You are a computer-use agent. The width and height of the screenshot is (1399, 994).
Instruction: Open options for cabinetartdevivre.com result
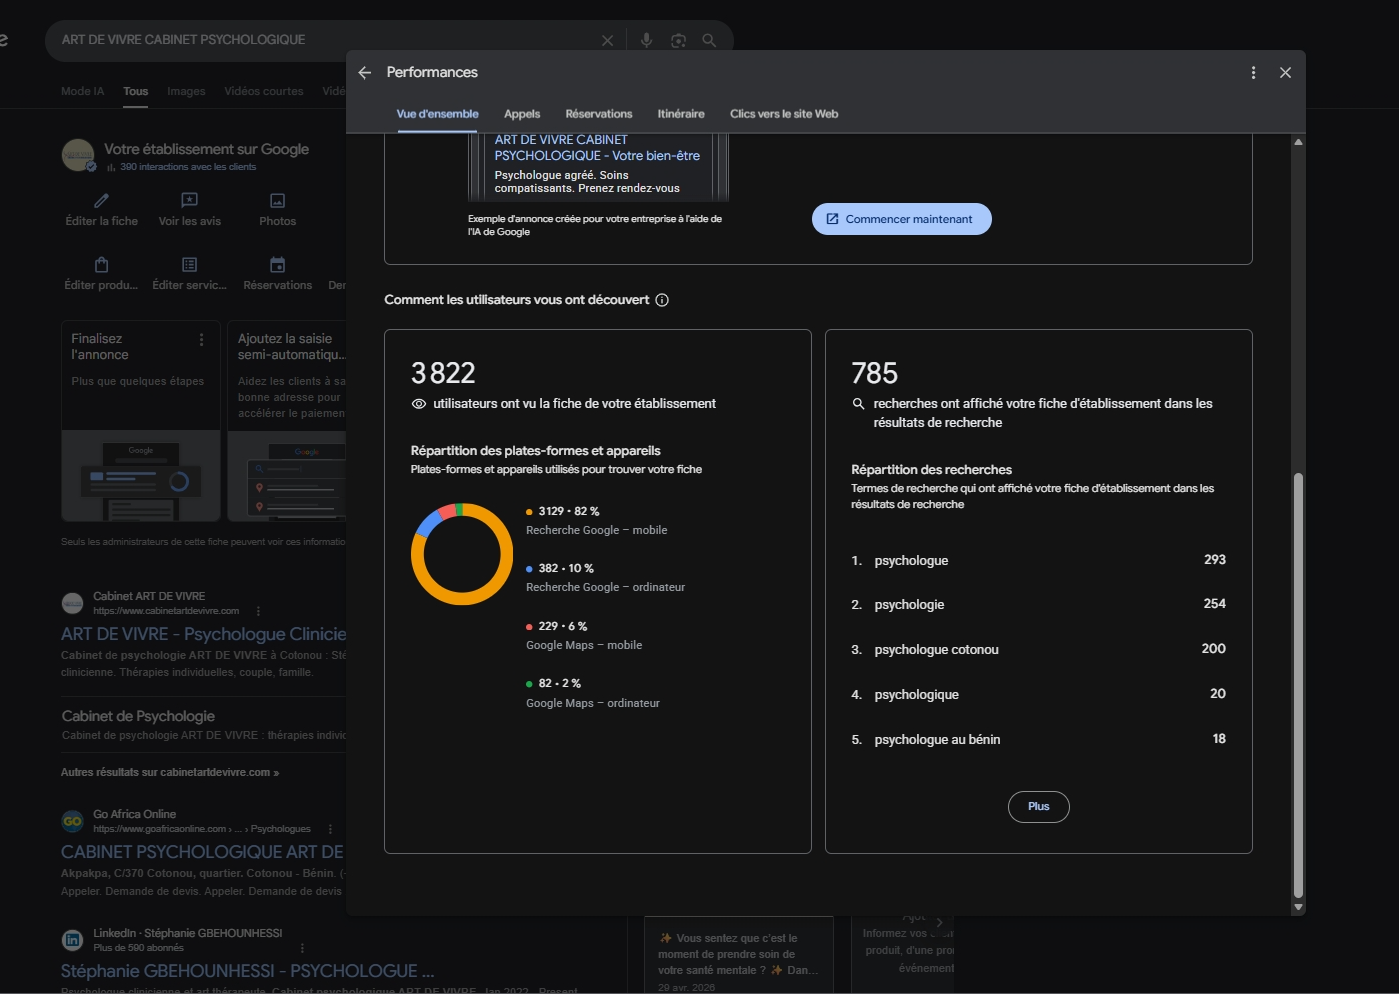(x=258, y=611)
